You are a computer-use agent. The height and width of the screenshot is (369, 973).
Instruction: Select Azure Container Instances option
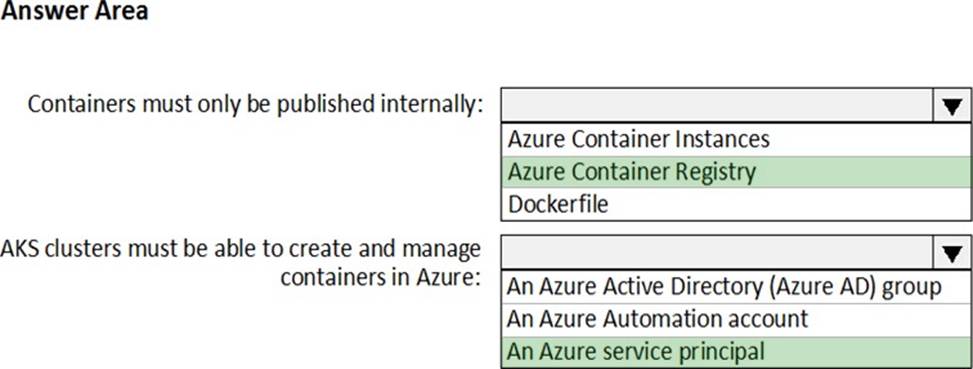736,139
